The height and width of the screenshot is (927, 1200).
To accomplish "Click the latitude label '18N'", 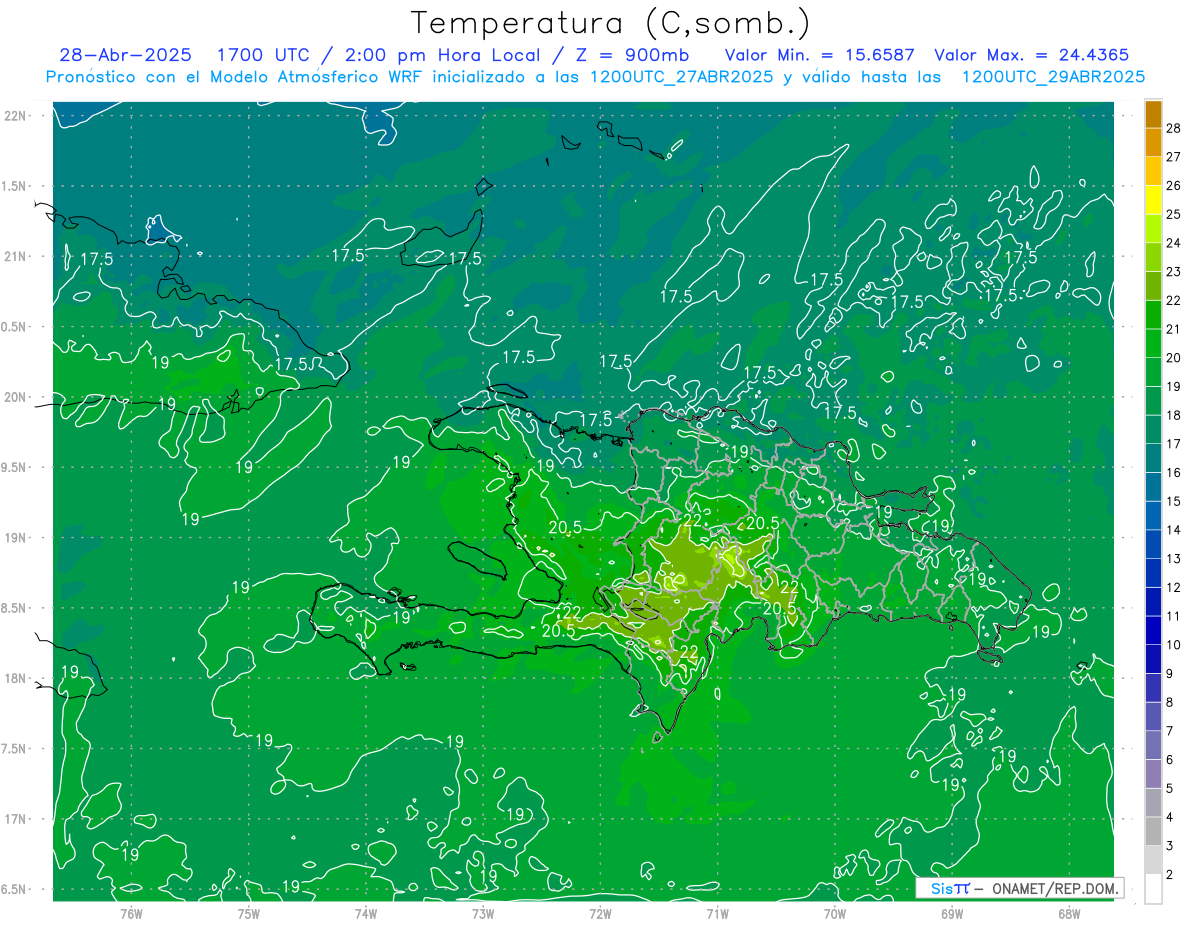I will [x=16, y=679].
